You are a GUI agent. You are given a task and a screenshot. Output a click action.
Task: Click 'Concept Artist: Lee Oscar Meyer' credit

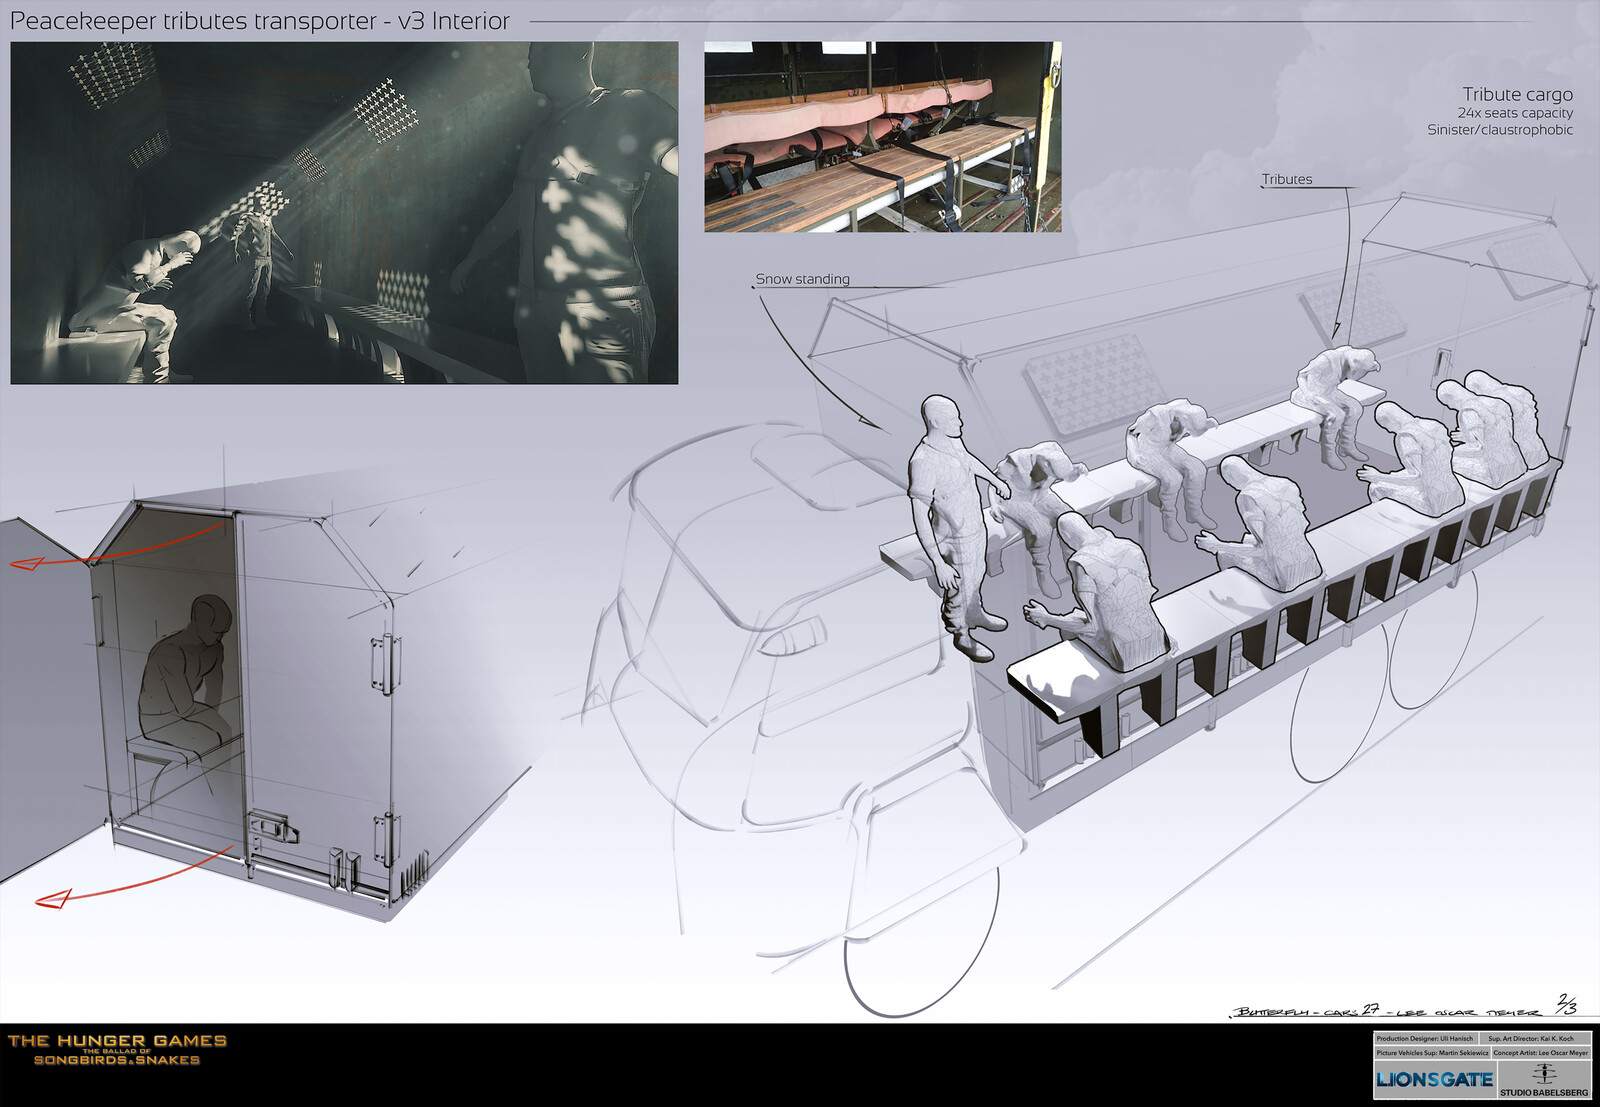pyautogui.click(x=1540, y=1052)
